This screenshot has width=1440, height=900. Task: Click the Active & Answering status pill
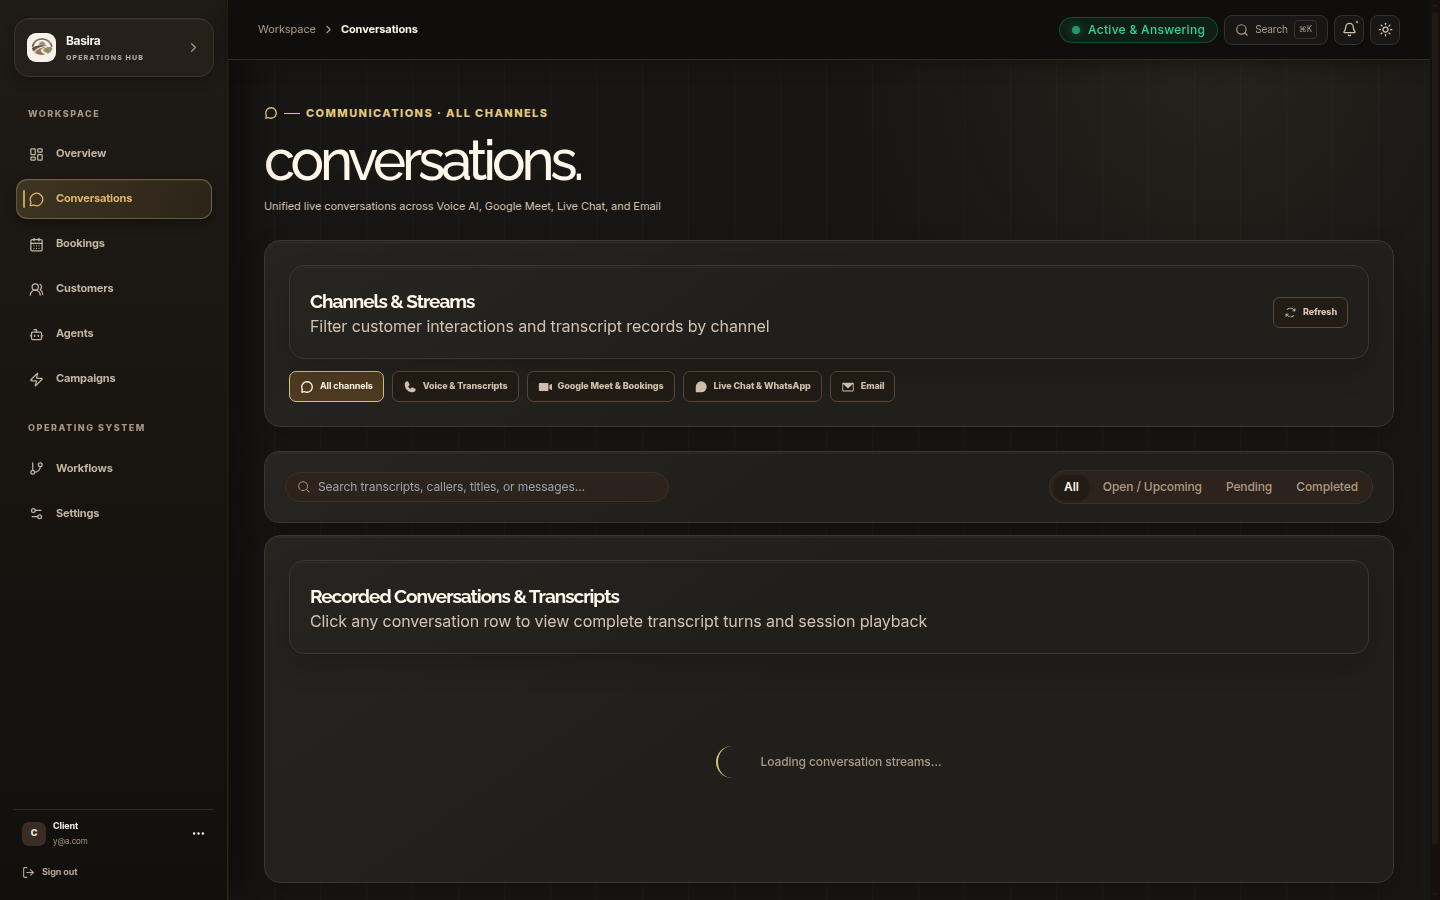(1138, 30)
